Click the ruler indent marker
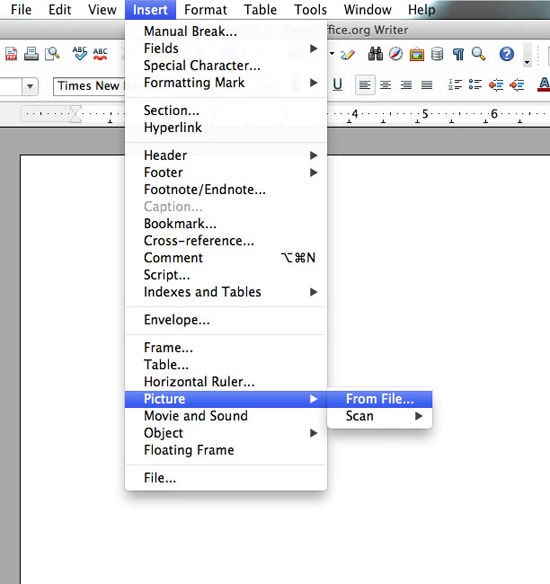This screenshot has width=550, height=584. click(x=76, y=114)
